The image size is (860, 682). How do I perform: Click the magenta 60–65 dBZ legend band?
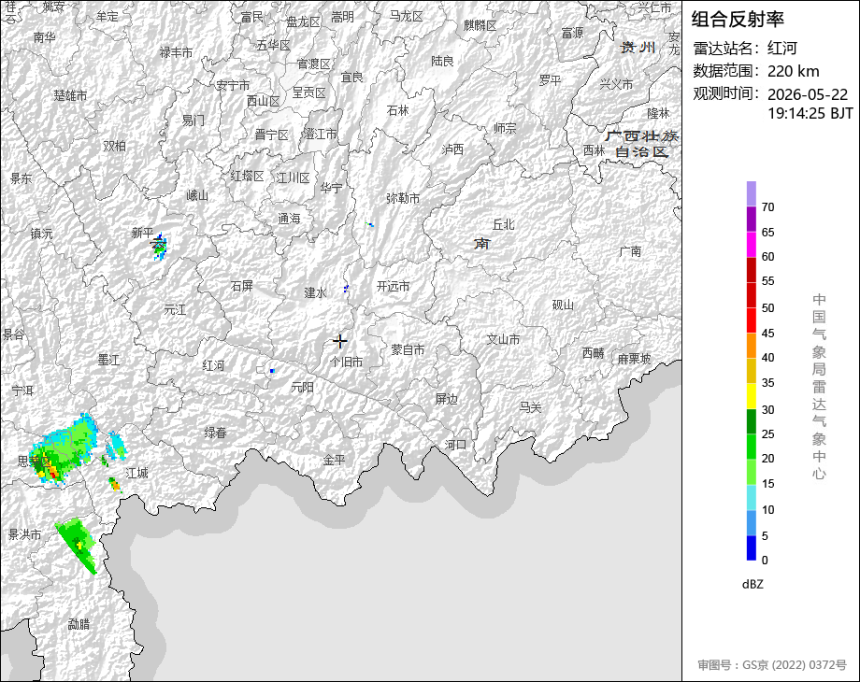pos(751,245)
